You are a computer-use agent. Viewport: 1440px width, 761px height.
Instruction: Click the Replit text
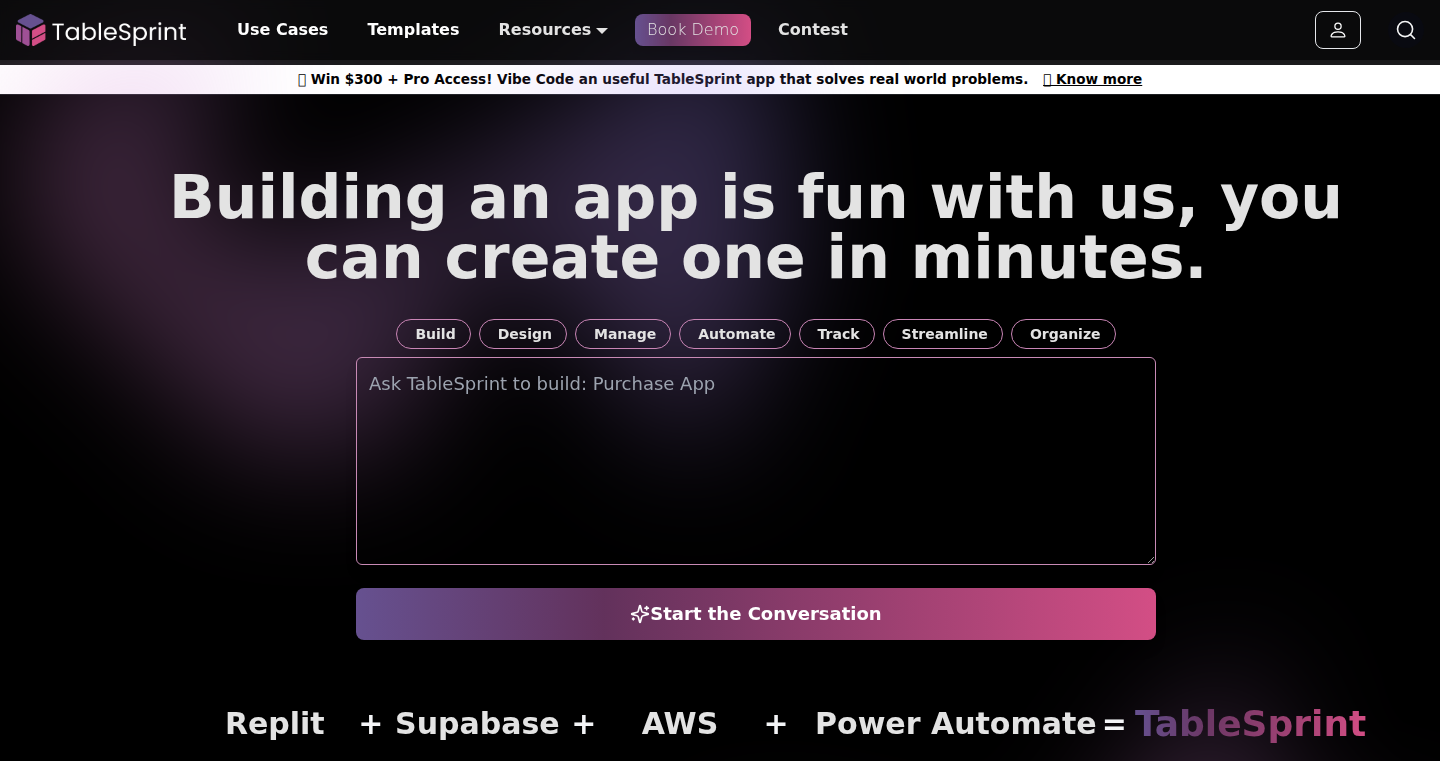click(x=275, y=723)
